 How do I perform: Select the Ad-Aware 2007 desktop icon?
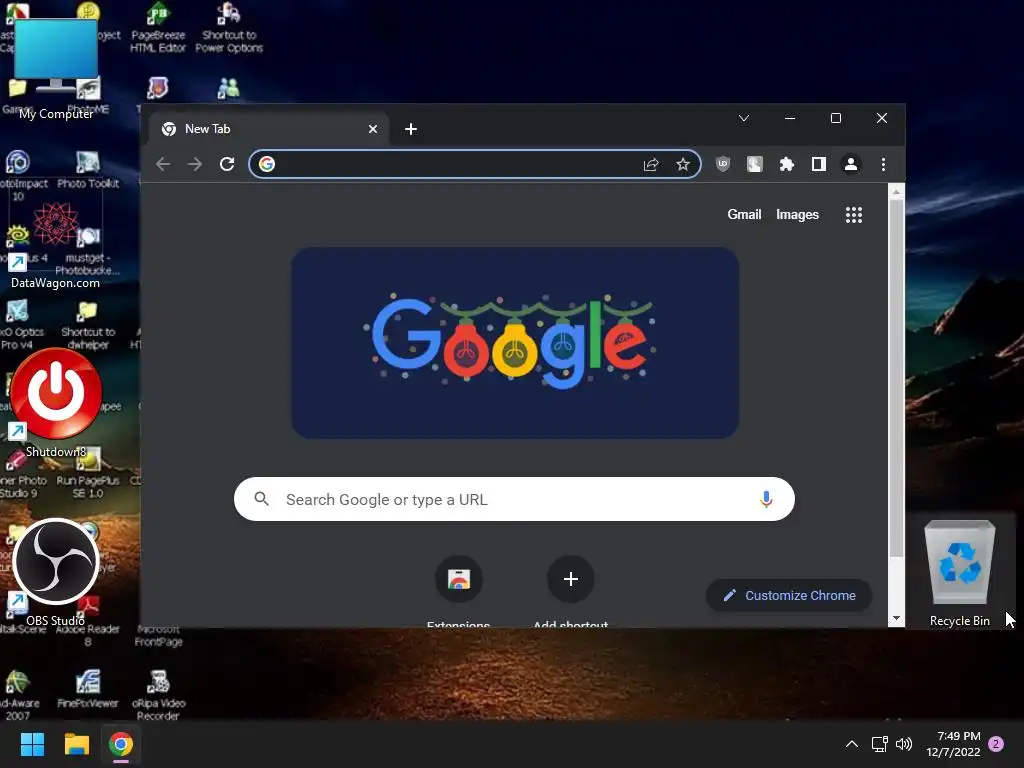coord(18,696)
